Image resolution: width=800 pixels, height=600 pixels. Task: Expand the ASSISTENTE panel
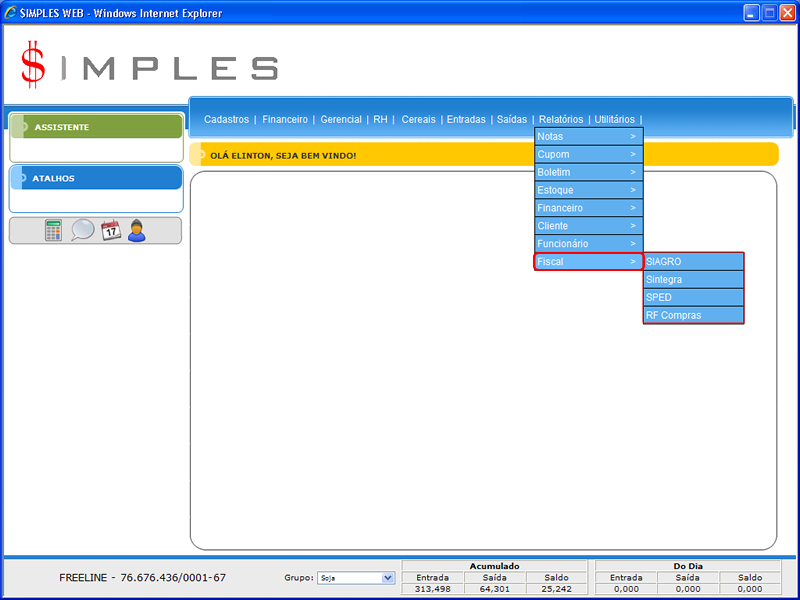tap(96, 127)
